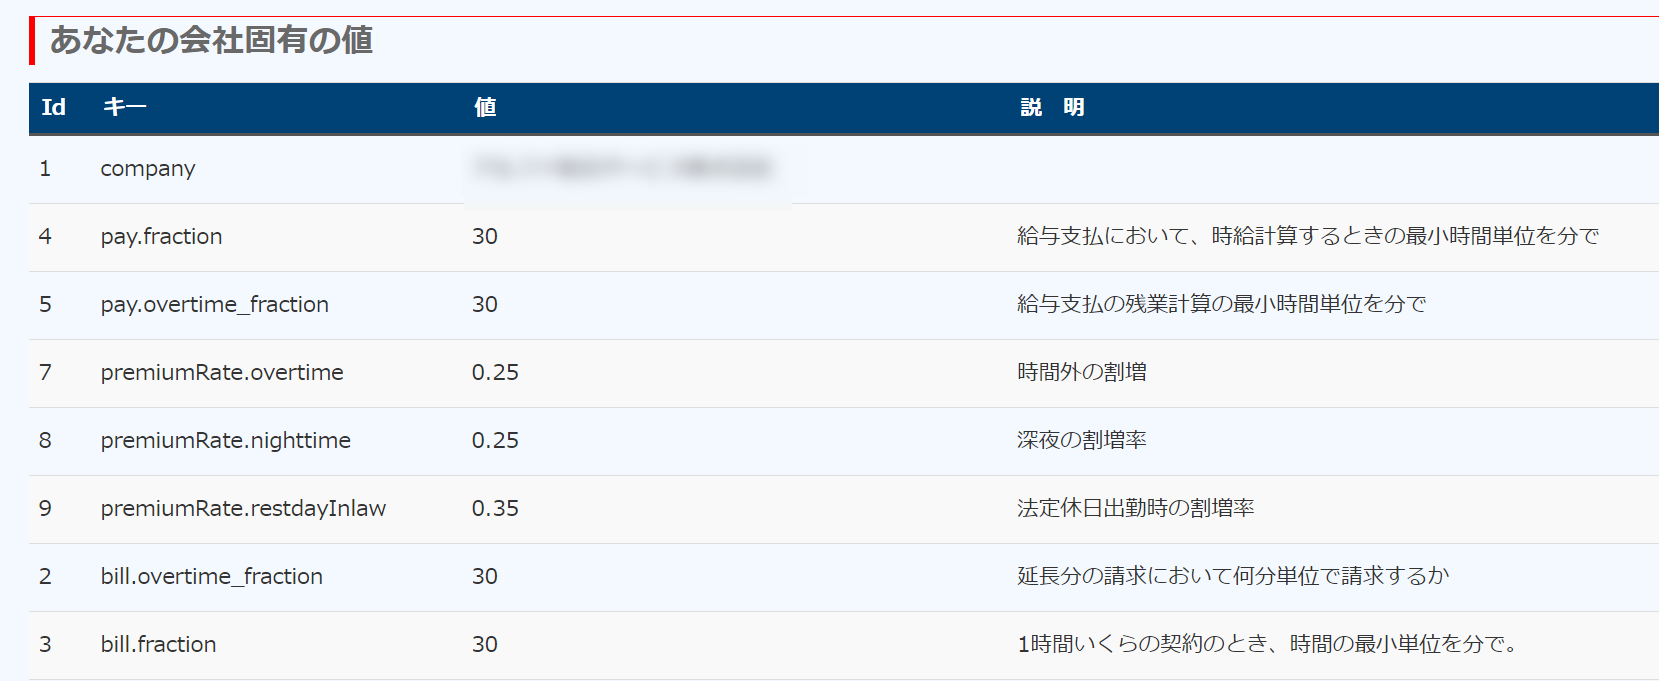Click the キー column header

click(x=124, y=107)
